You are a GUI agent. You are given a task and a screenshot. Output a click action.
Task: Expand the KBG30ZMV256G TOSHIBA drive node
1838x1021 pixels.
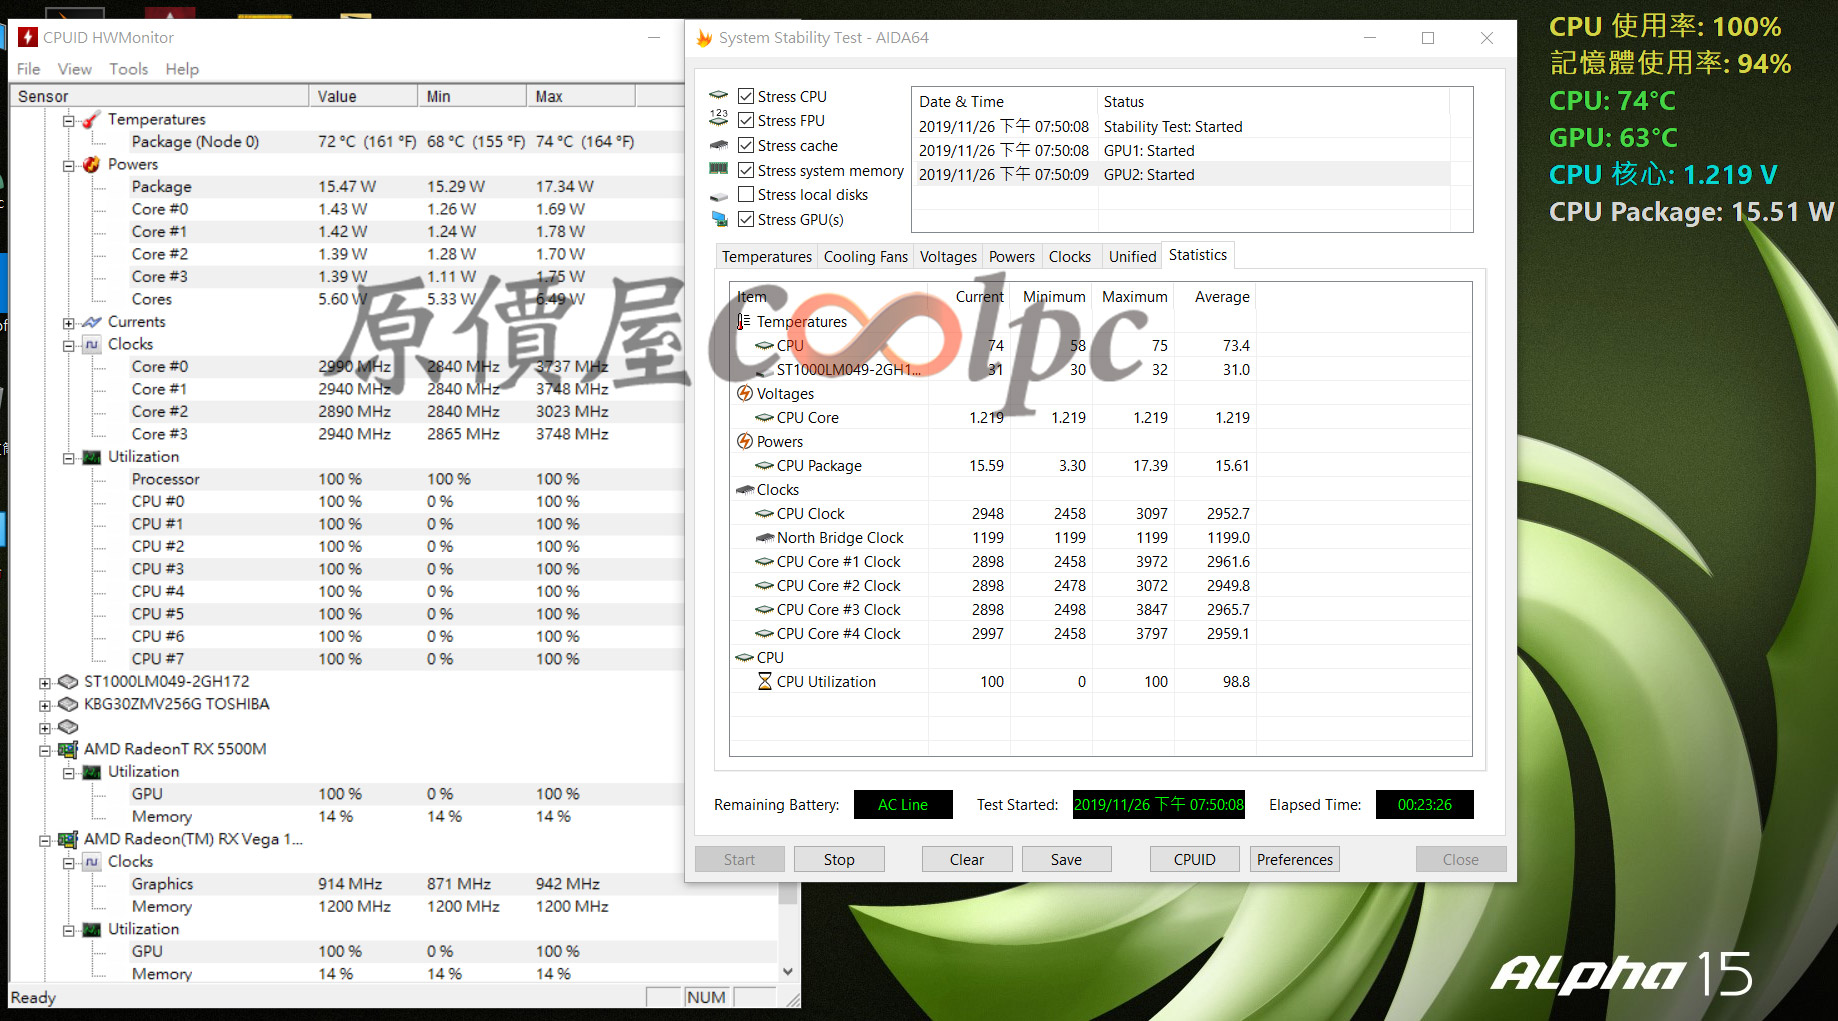click(45, 705)
